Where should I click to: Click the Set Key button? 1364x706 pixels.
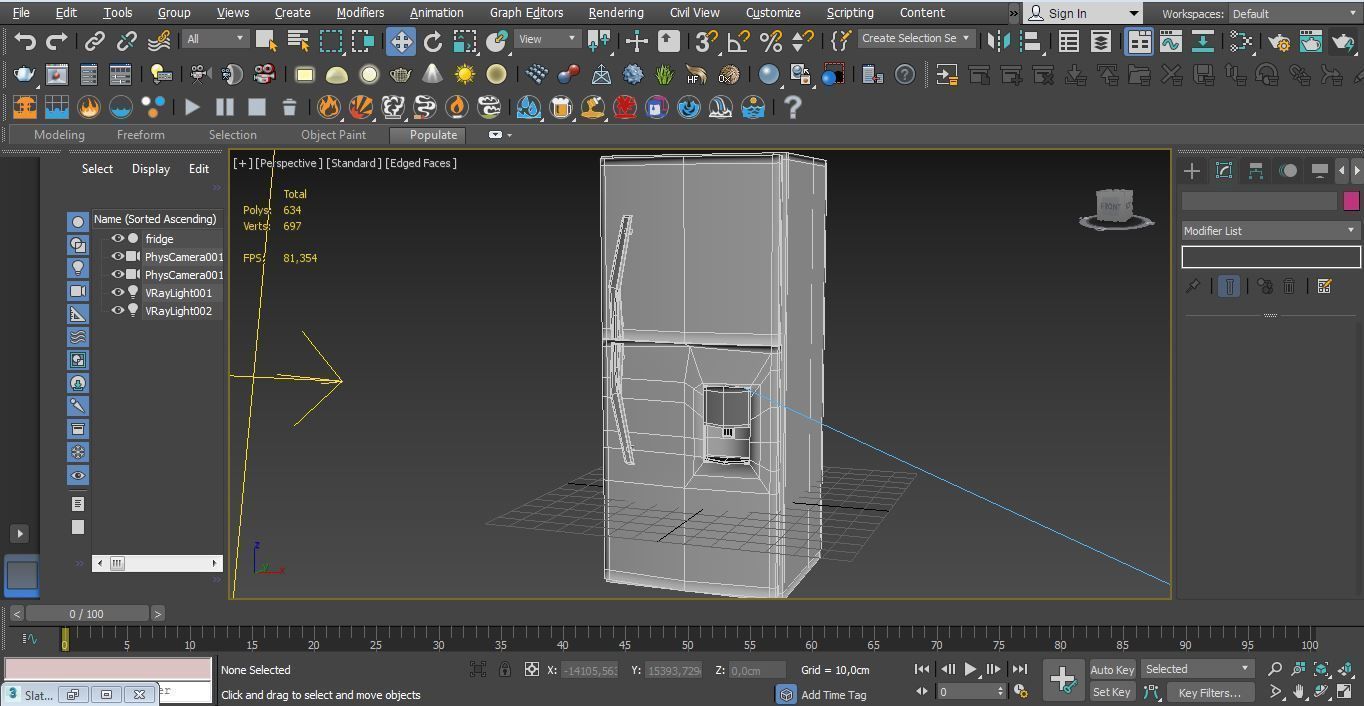[1111, 692]
